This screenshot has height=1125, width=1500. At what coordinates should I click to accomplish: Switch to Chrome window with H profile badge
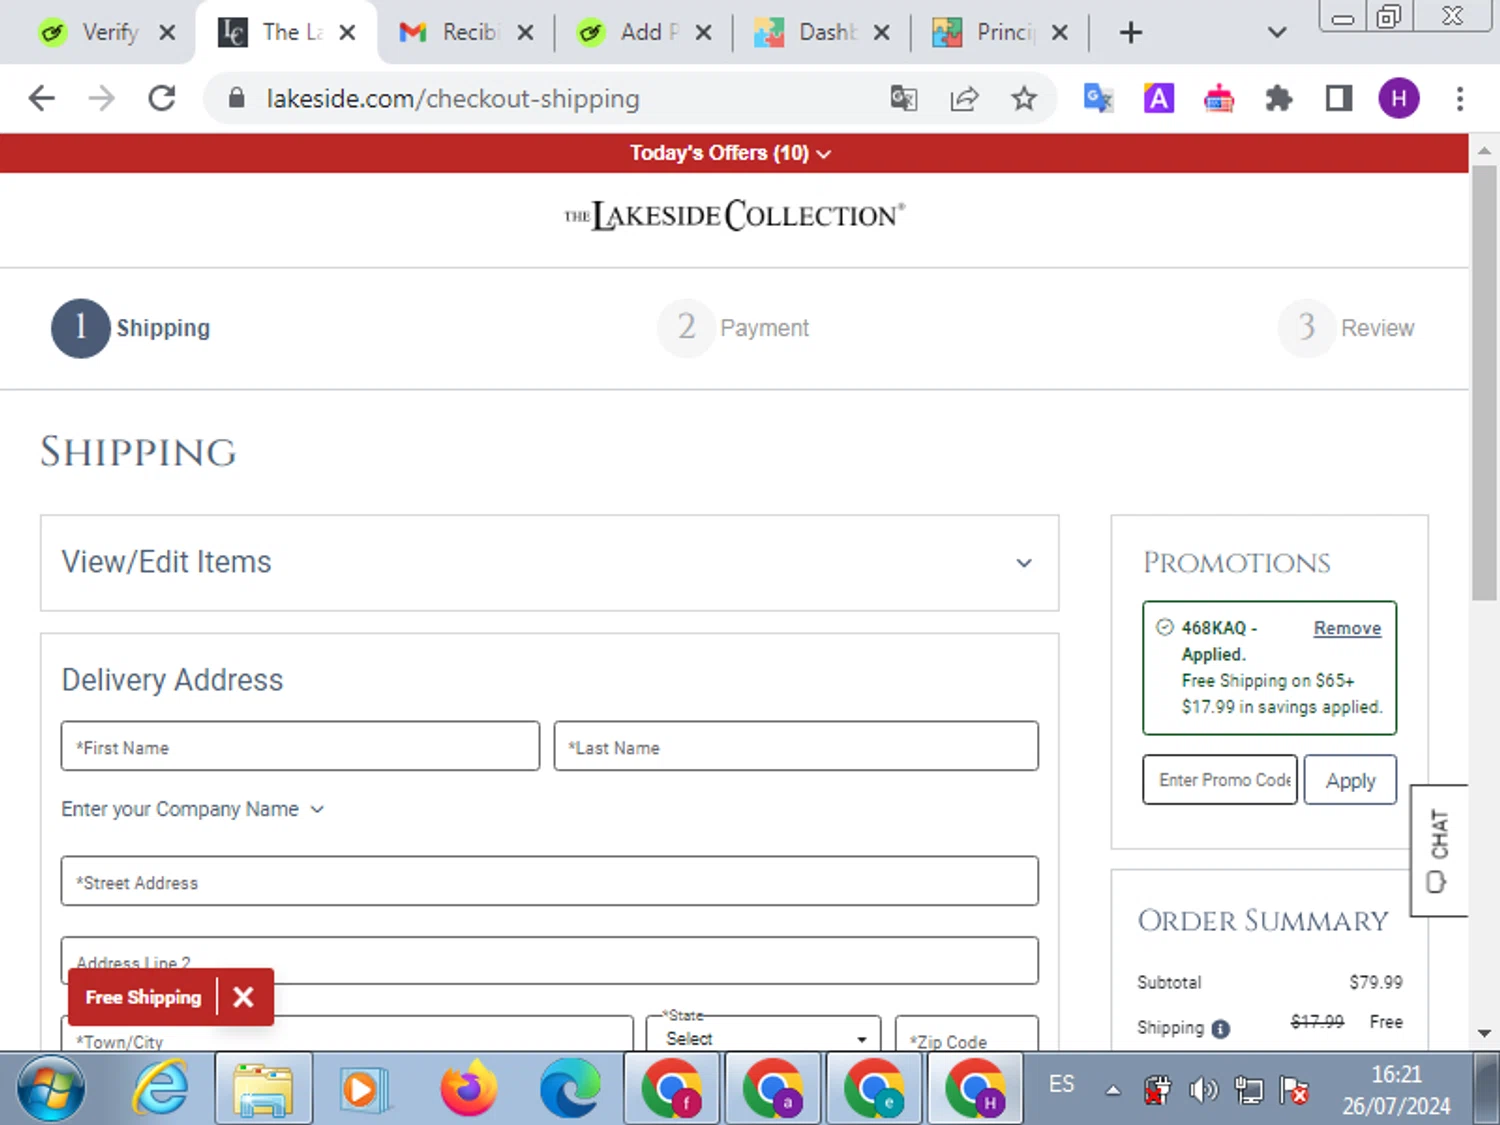(x=976, y=1089)
